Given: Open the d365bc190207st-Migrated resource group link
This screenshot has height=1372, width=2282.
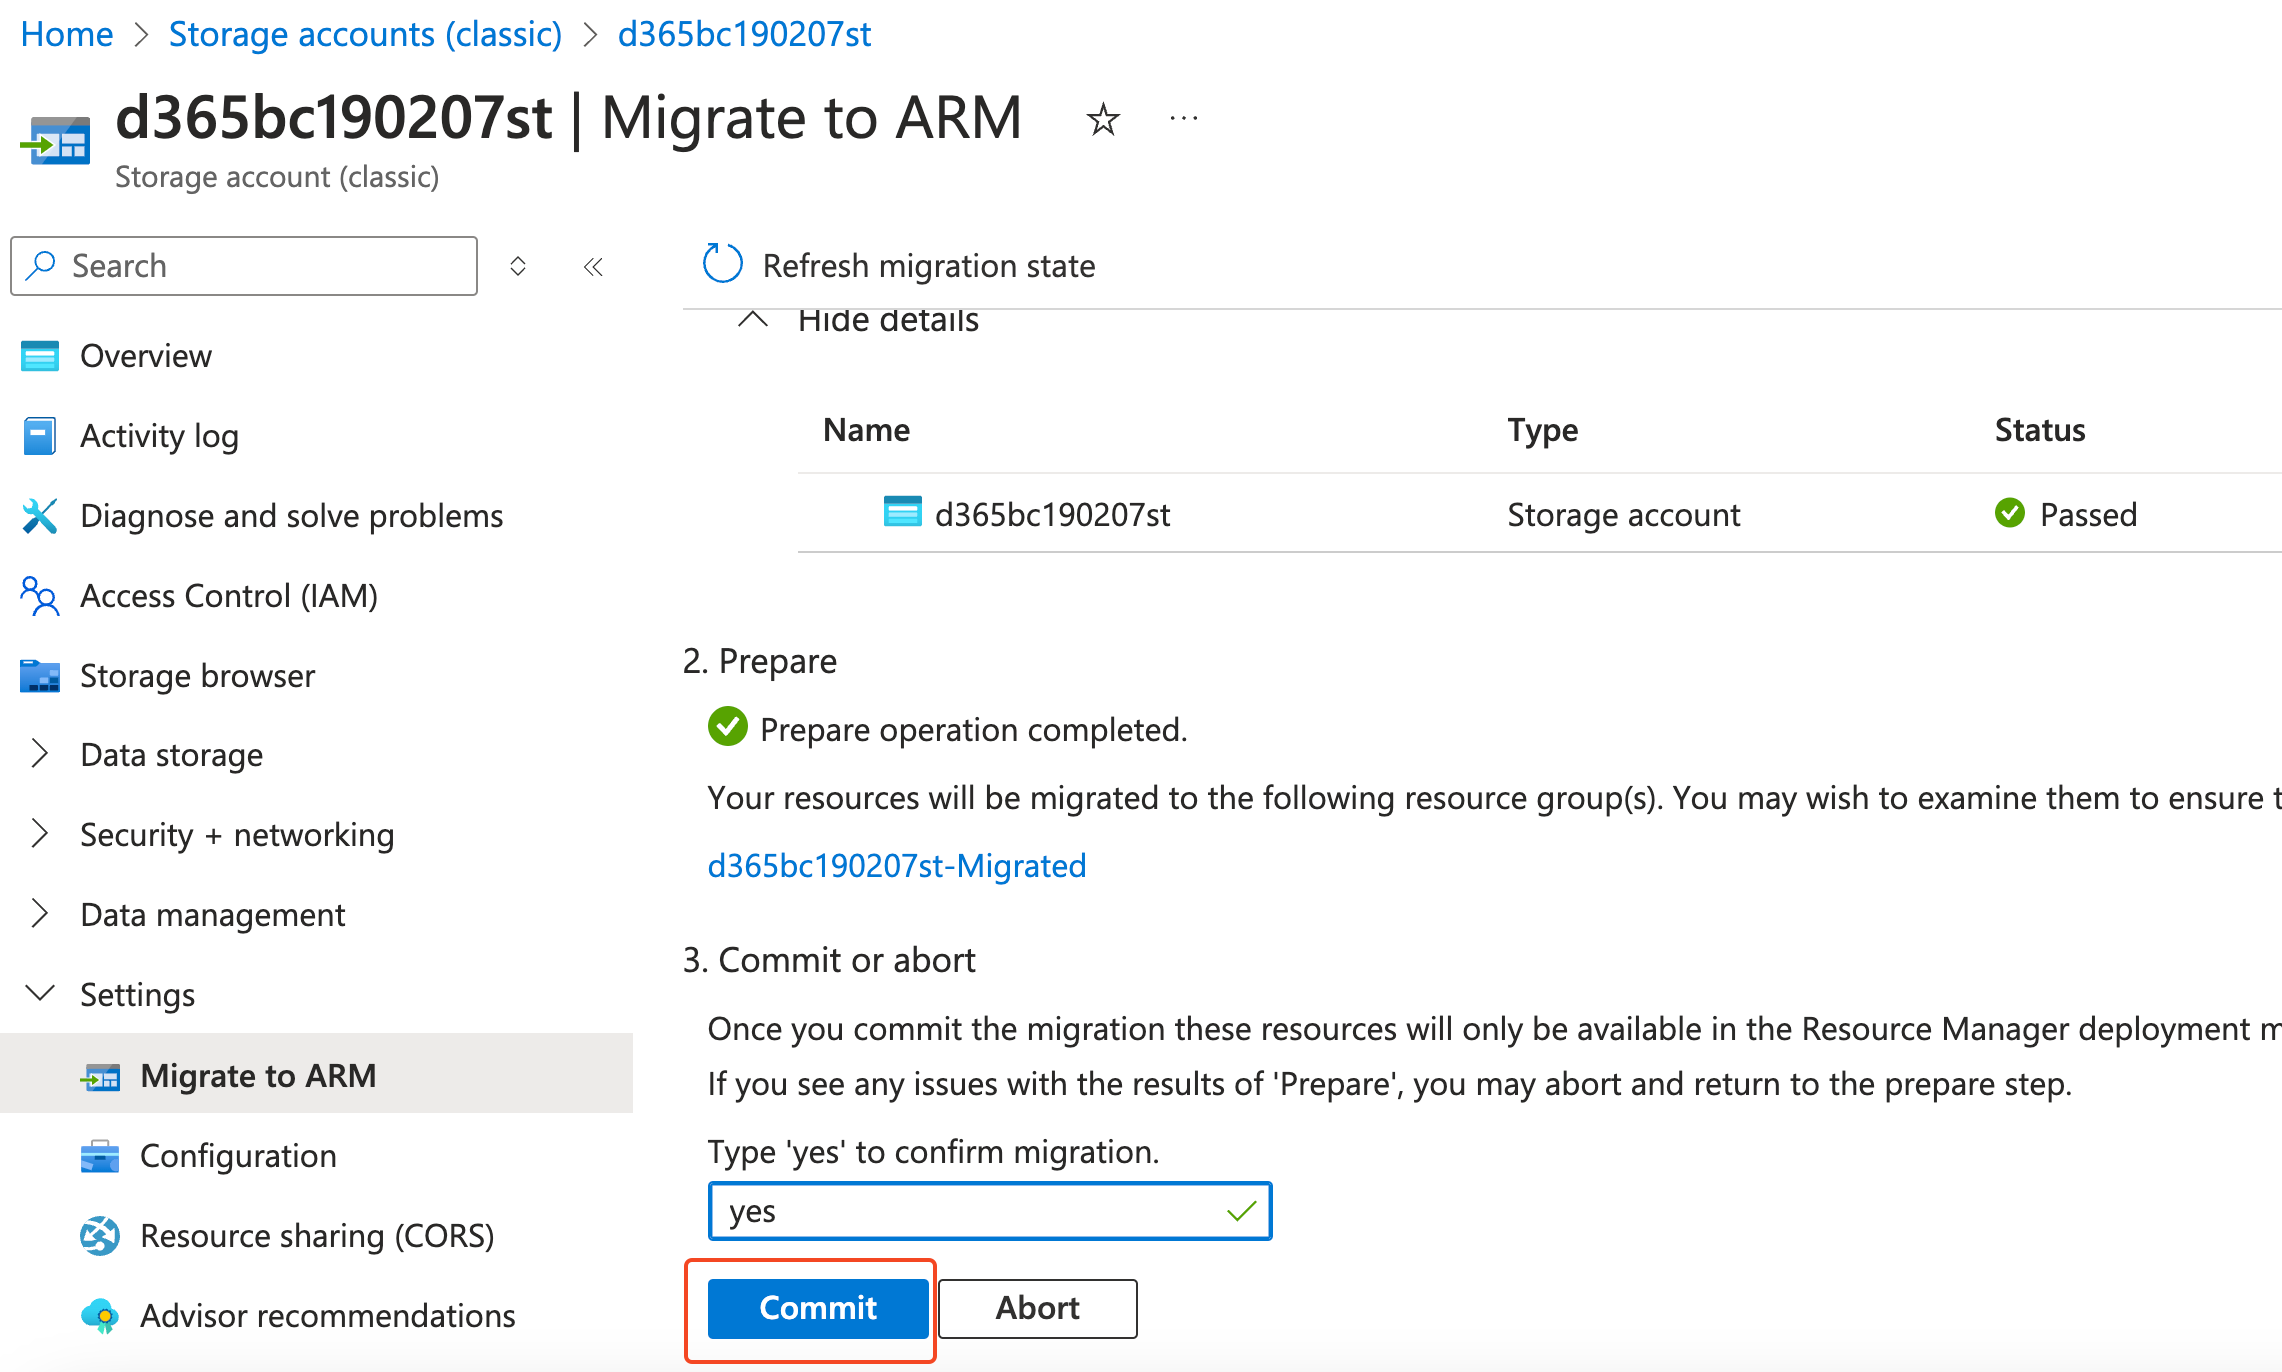Looking at the screenshot, I should [896, 866].
